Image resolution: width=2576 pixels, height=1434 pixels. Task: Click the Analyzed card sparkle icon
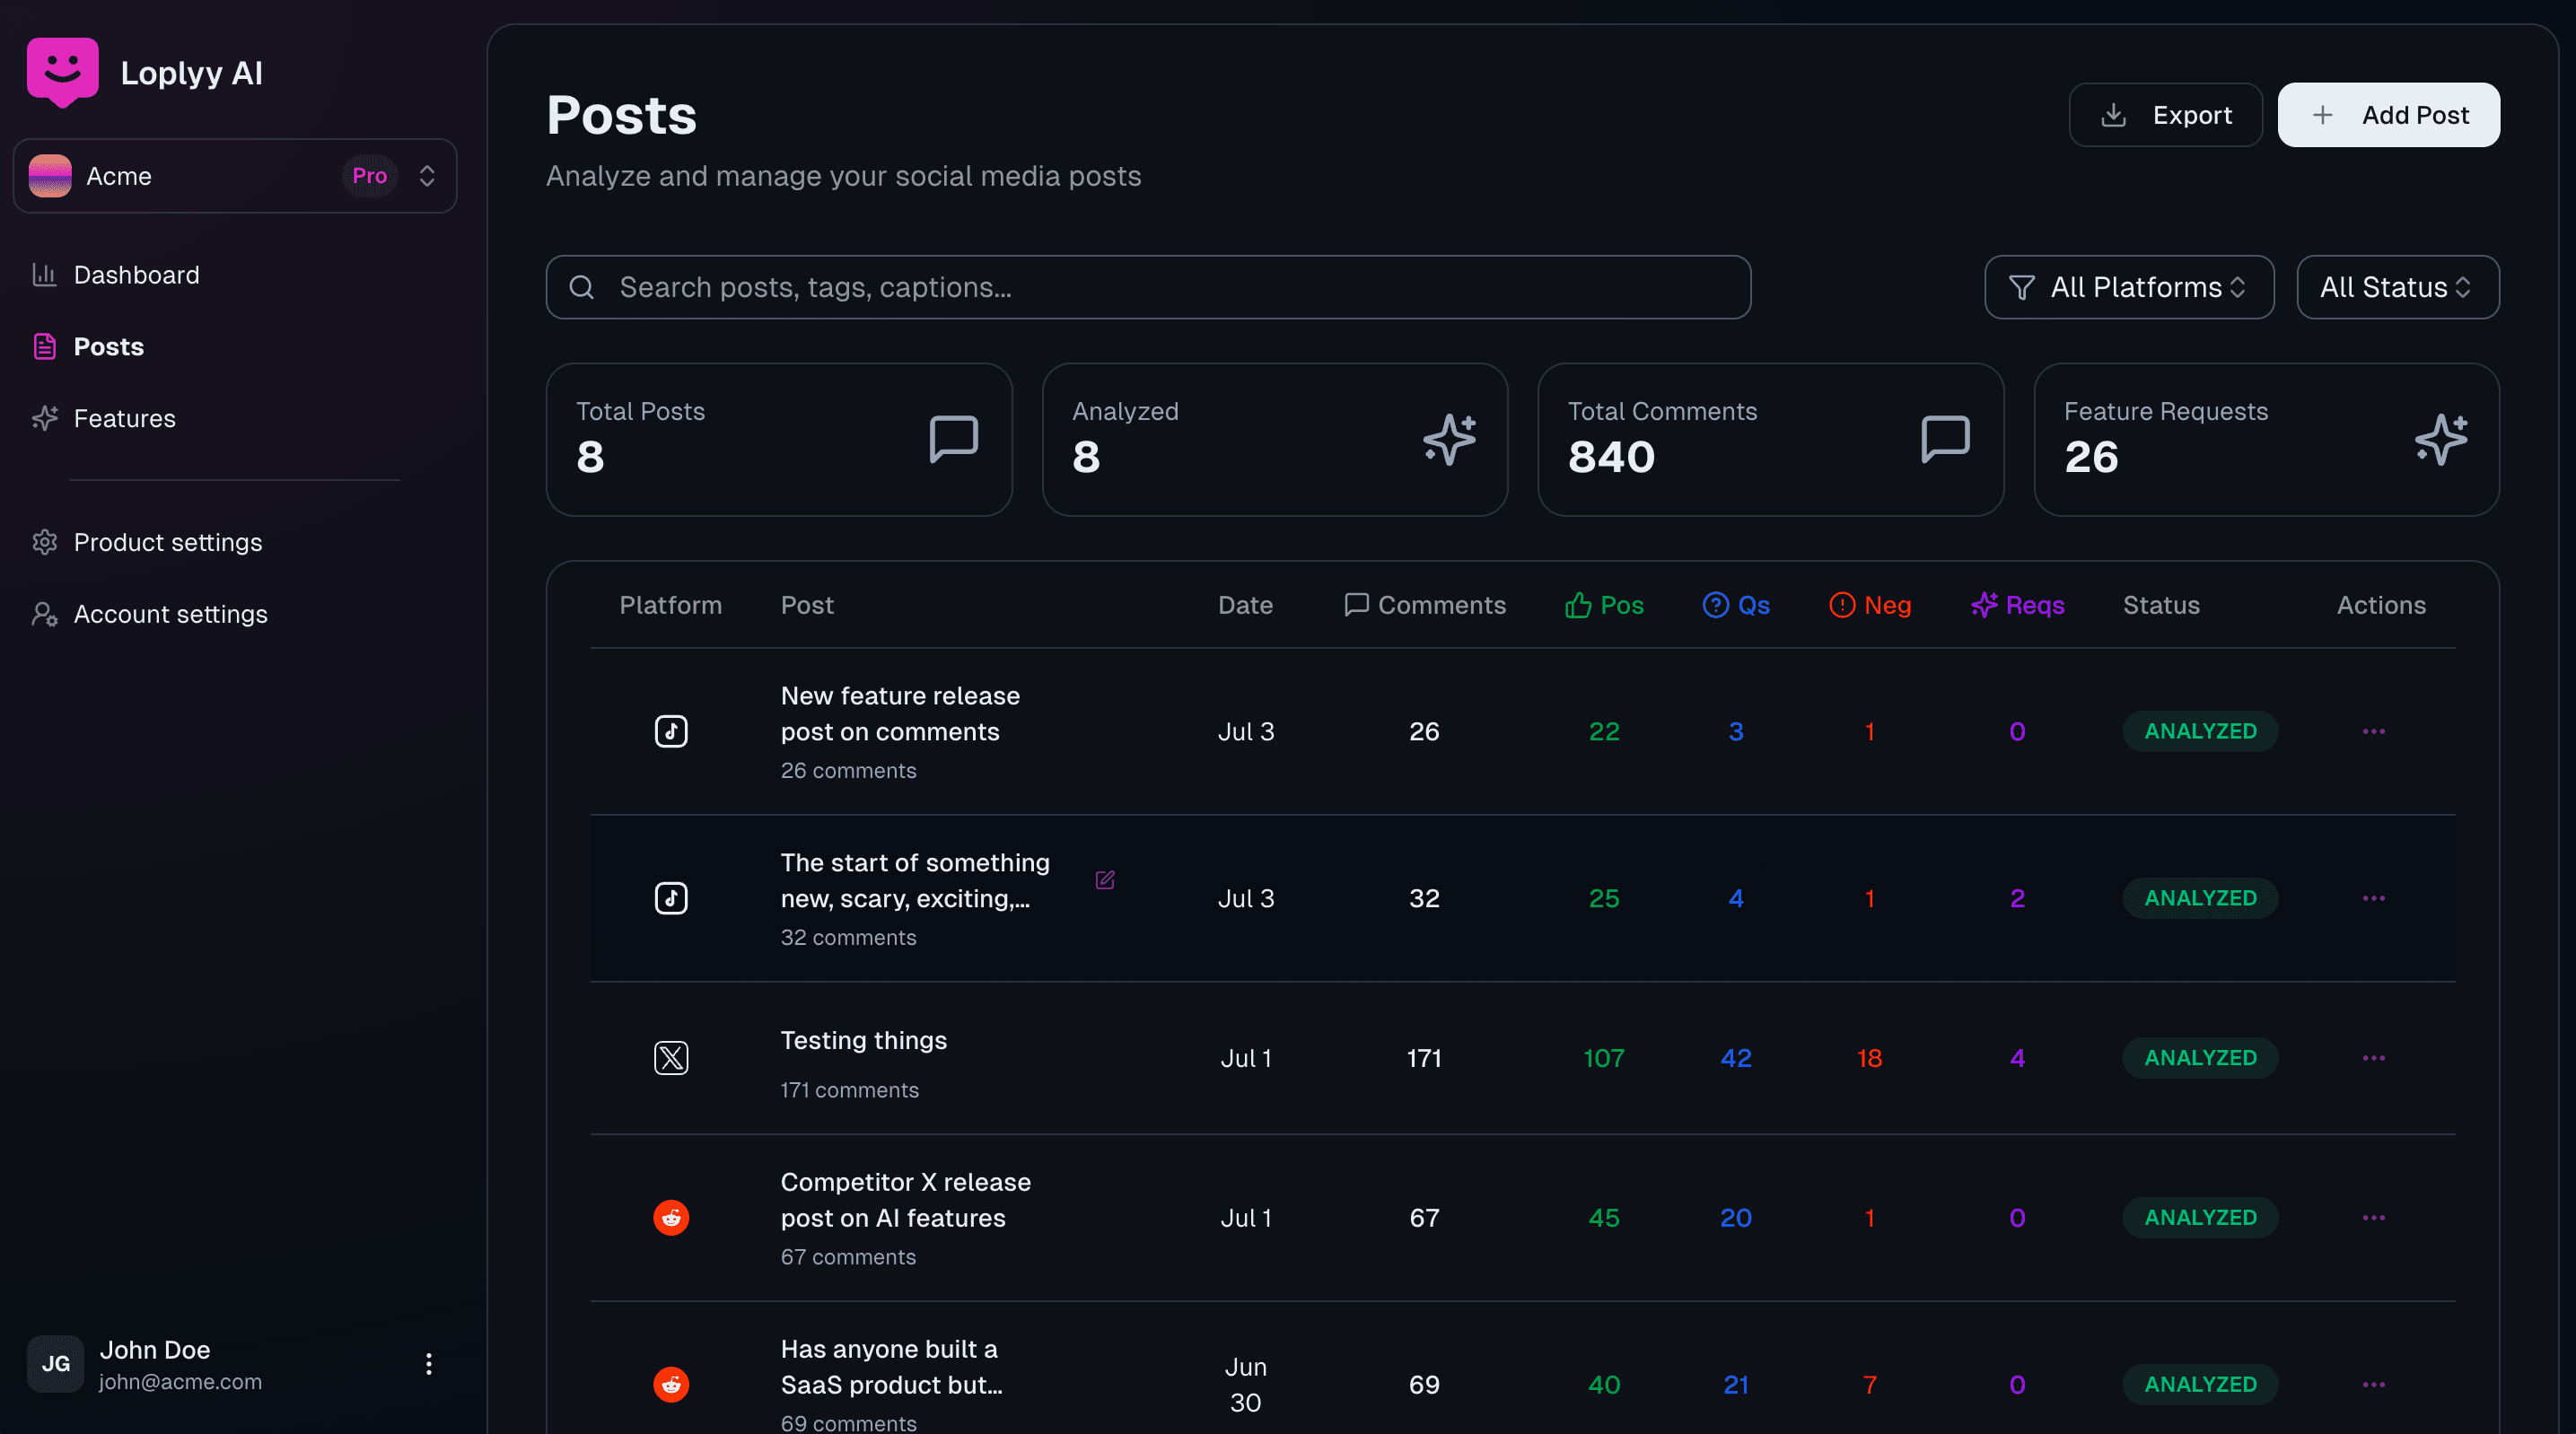[1449, 440]
